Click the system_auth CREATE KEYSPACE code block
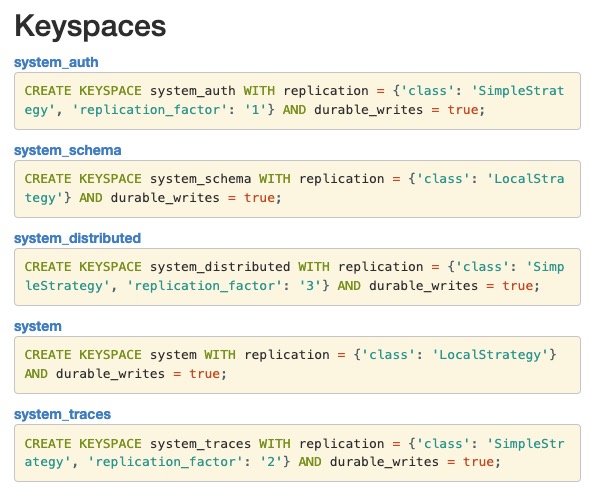The height and width of the screenshot is (498, 595). (x=297, y=101)
